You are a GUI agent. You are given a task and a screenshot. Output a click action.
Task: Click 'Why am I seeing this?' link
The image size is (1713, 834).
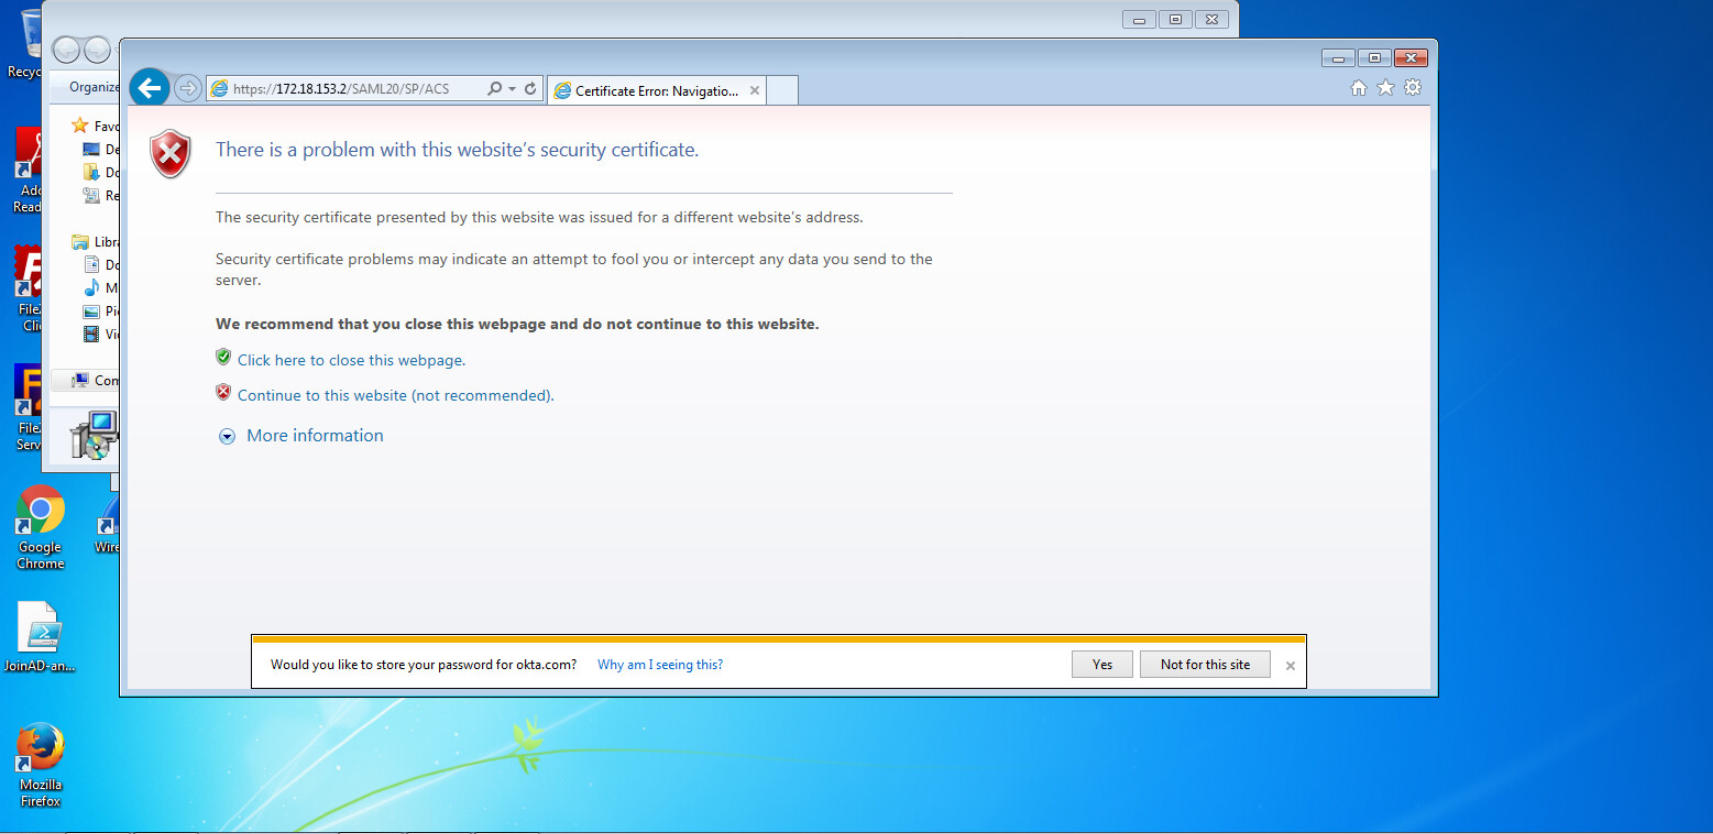click(x=660, y=665)
